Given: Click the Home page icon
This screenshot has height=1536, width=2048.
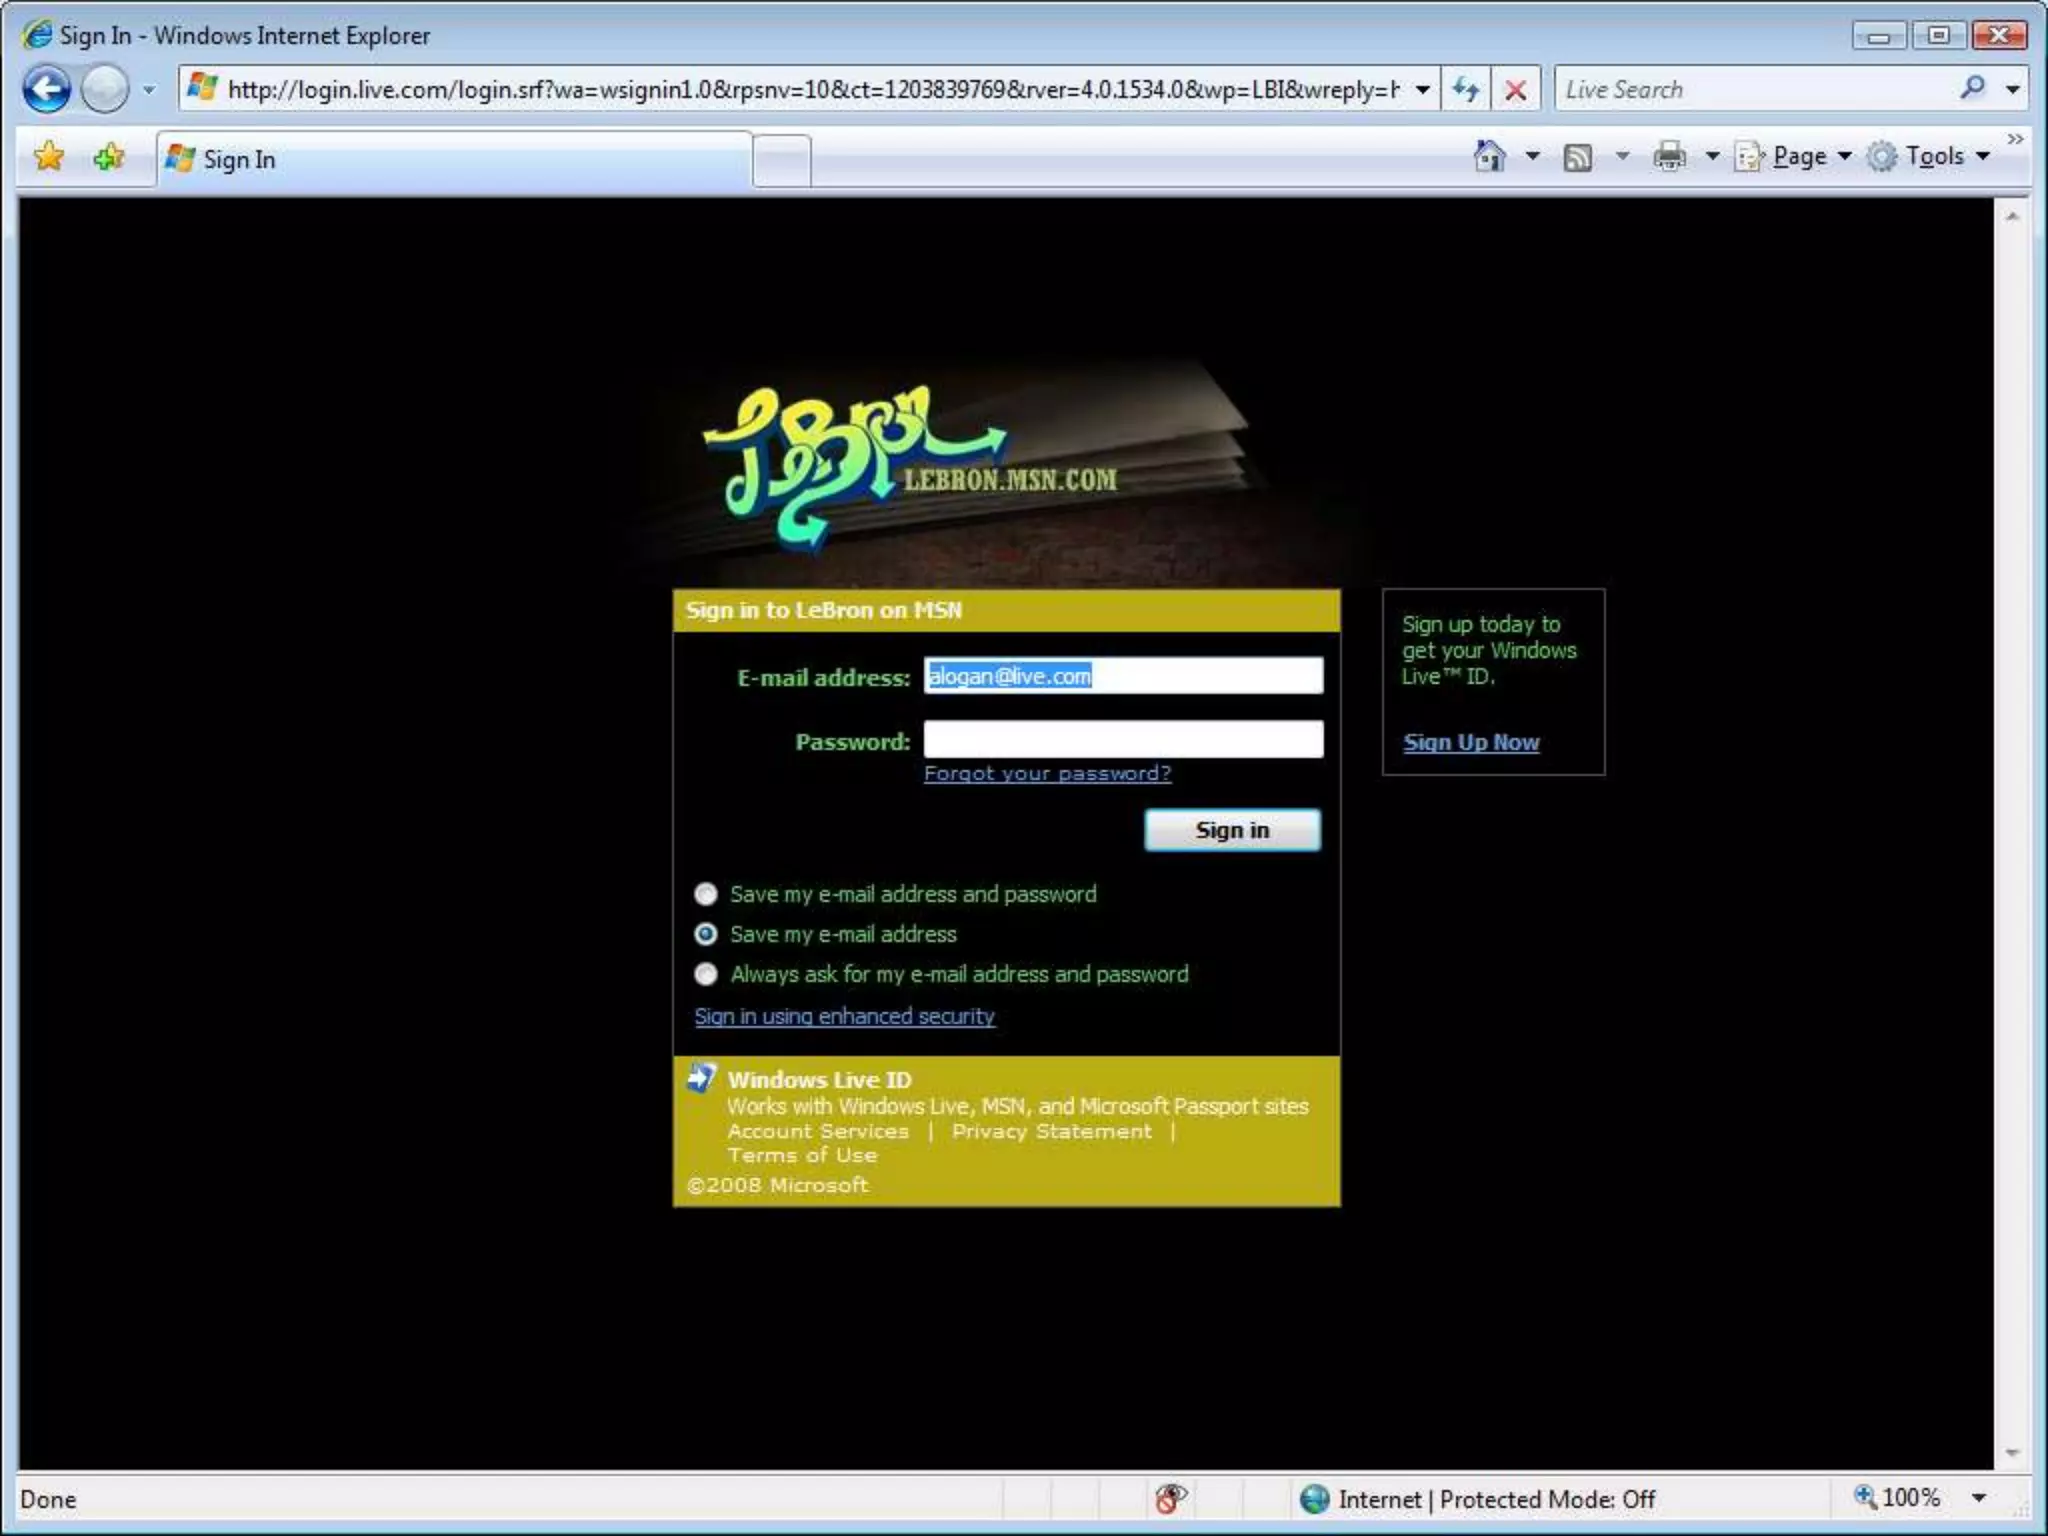Looking at the screenshot, I should [1489, 156].
